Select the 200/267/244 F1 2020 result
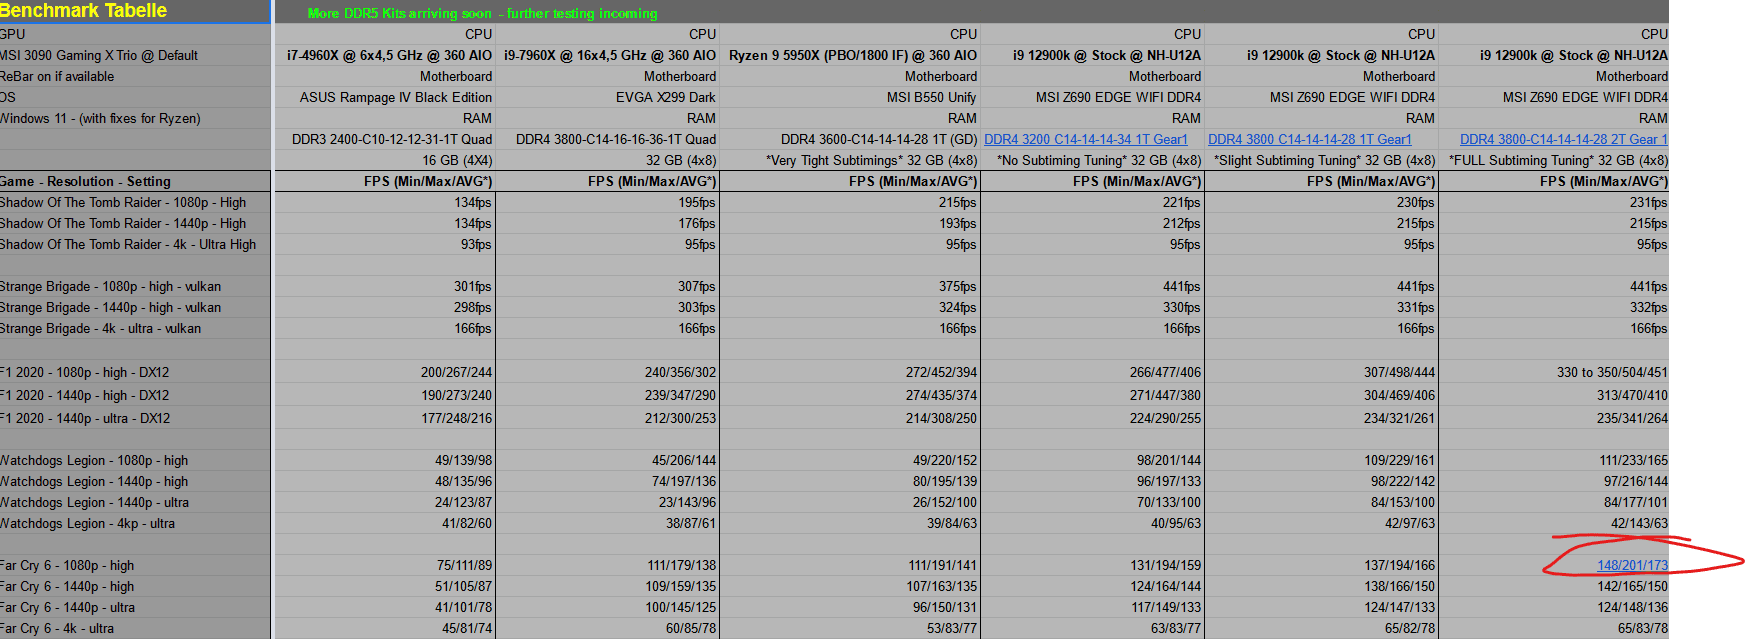The height and width of the screenshot is (639, 1747). click(456, 373)
